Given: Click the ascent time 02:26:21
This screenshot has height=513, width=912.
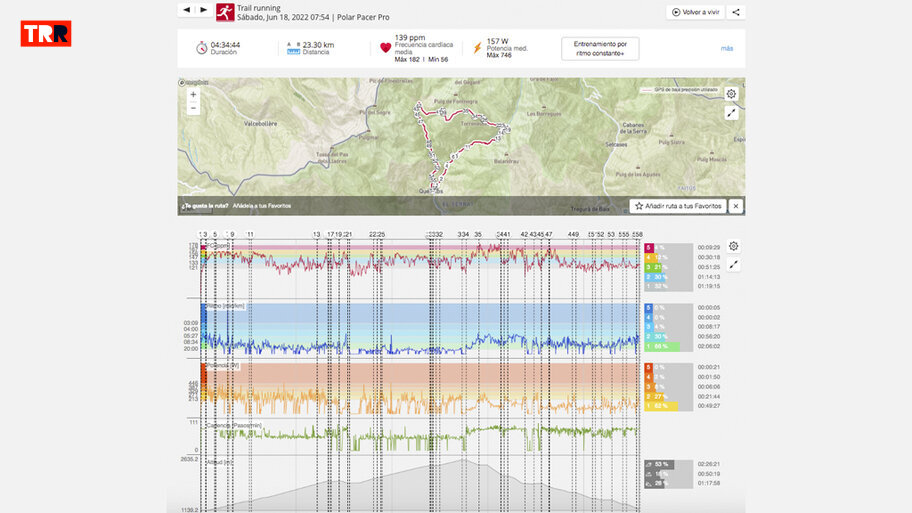Looking at the screenshot, I should (709, 465).
